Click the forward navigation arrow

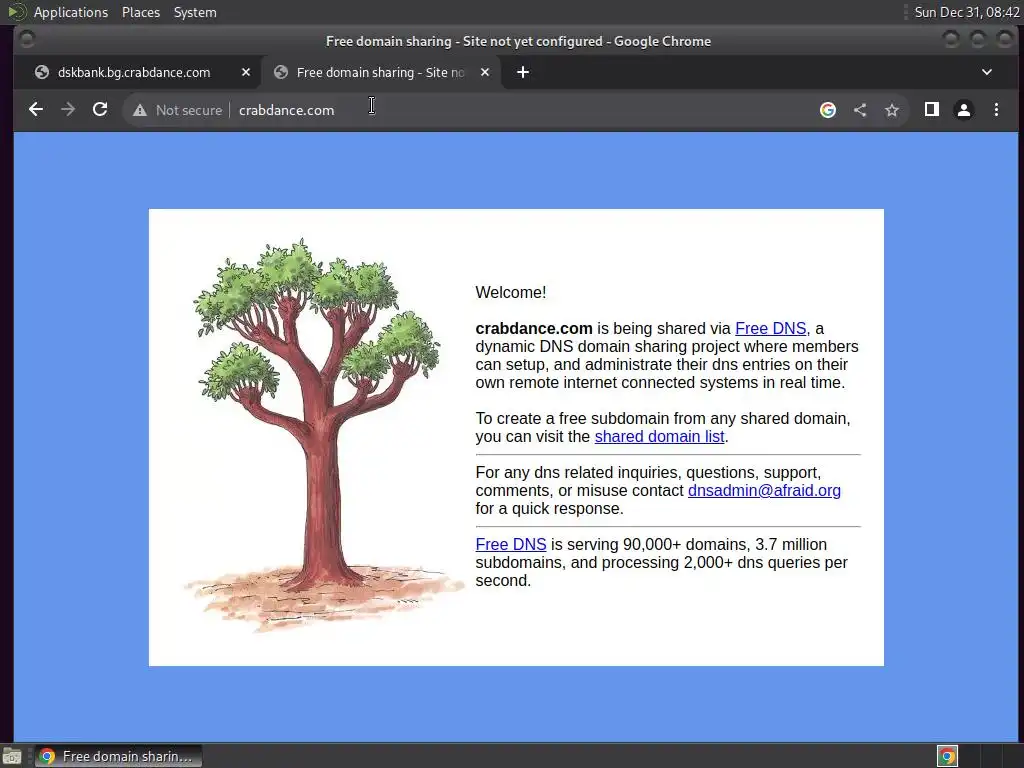[x=68, y=110]
